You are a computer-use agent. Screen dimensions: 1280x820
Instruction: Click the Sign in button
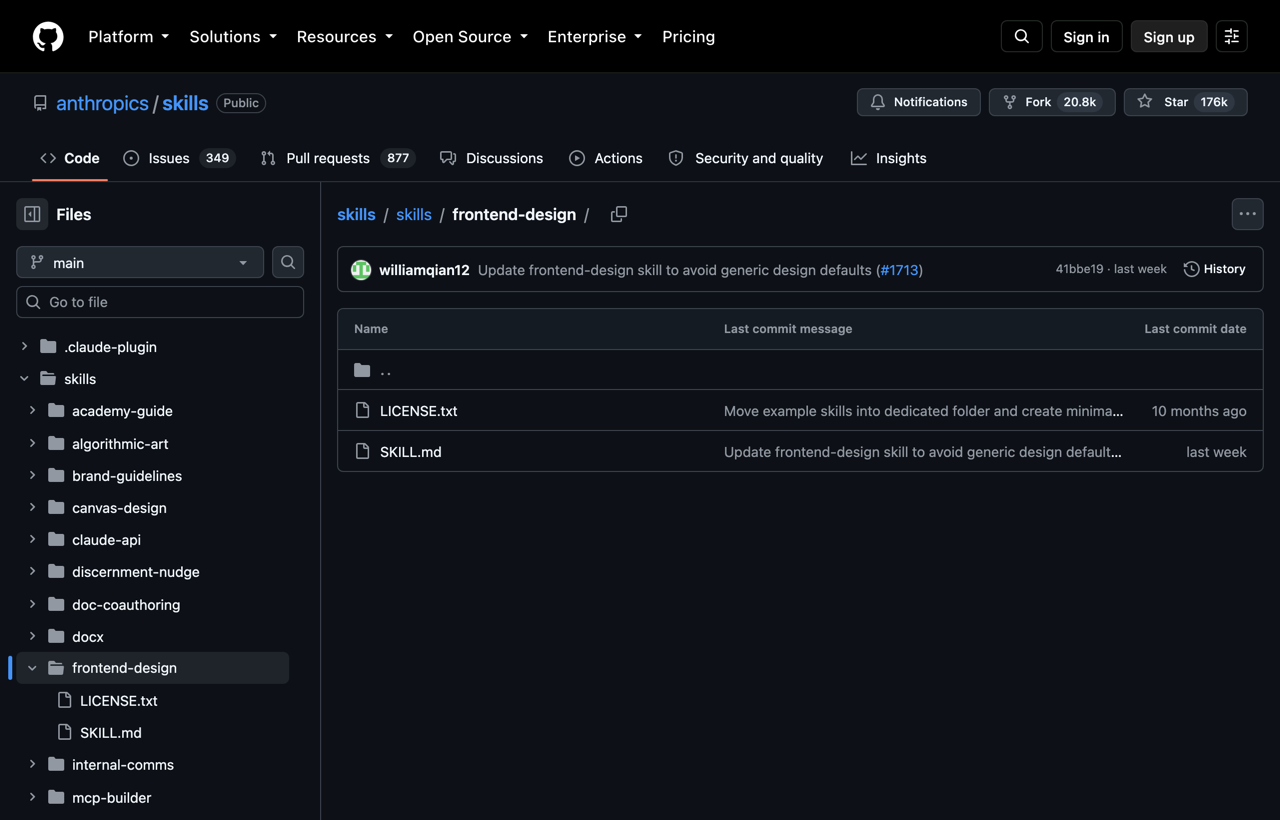point(1086,37)
